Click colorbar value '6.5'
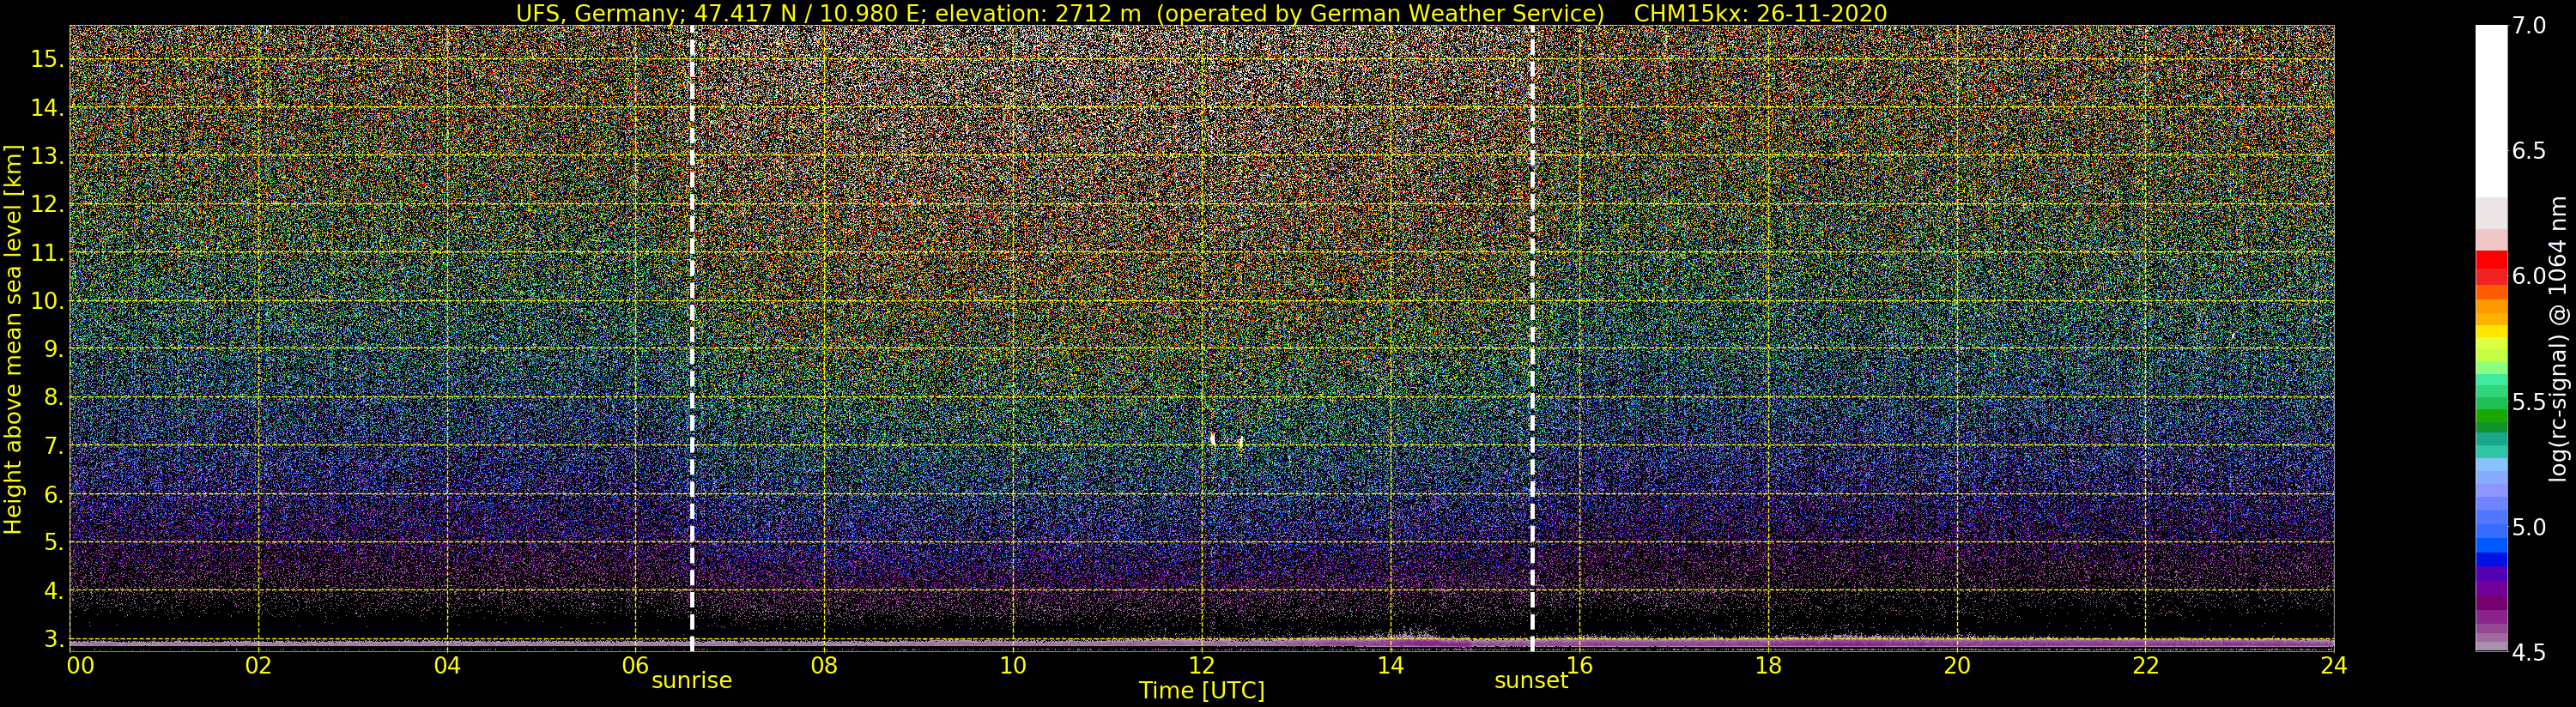The height and width of the screenshot is (707, 2576). [x=2529, y=151]
